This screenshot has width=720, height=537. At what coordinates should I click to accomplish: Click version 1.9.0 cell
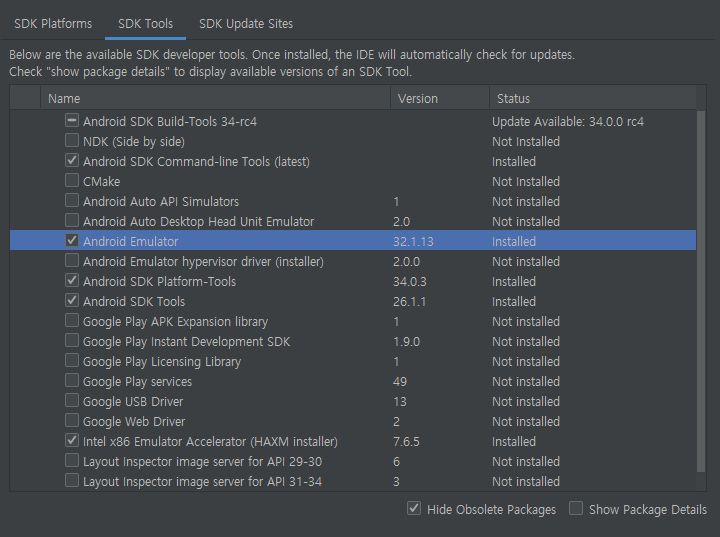(406, 342)
